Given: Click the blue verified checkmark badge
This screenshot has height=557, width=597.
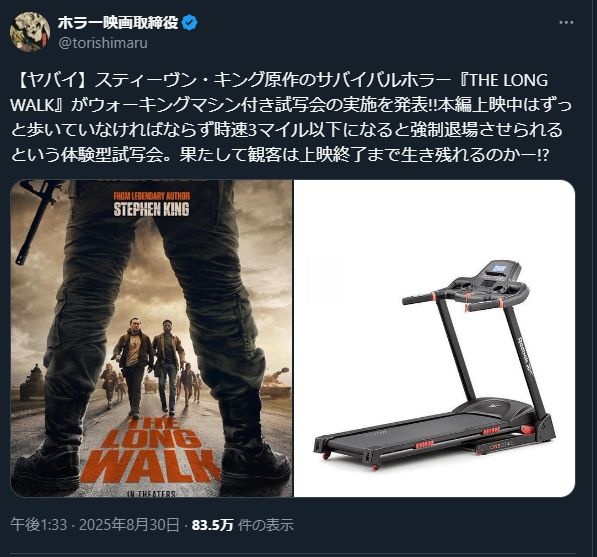Looking at the screenshot, I should pyautogui.click(x=190, y=23).
